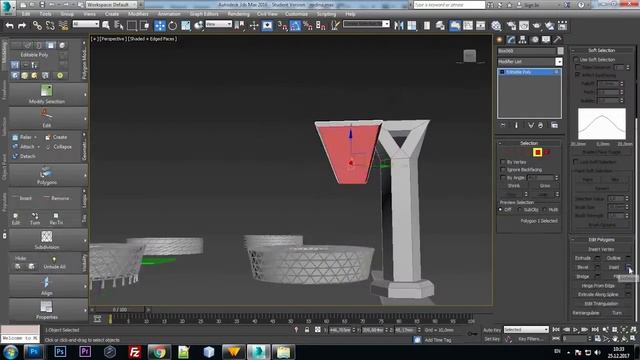640x360 pixels.
Task: Select the Unlink Selection tool icon
Action: 50,26
